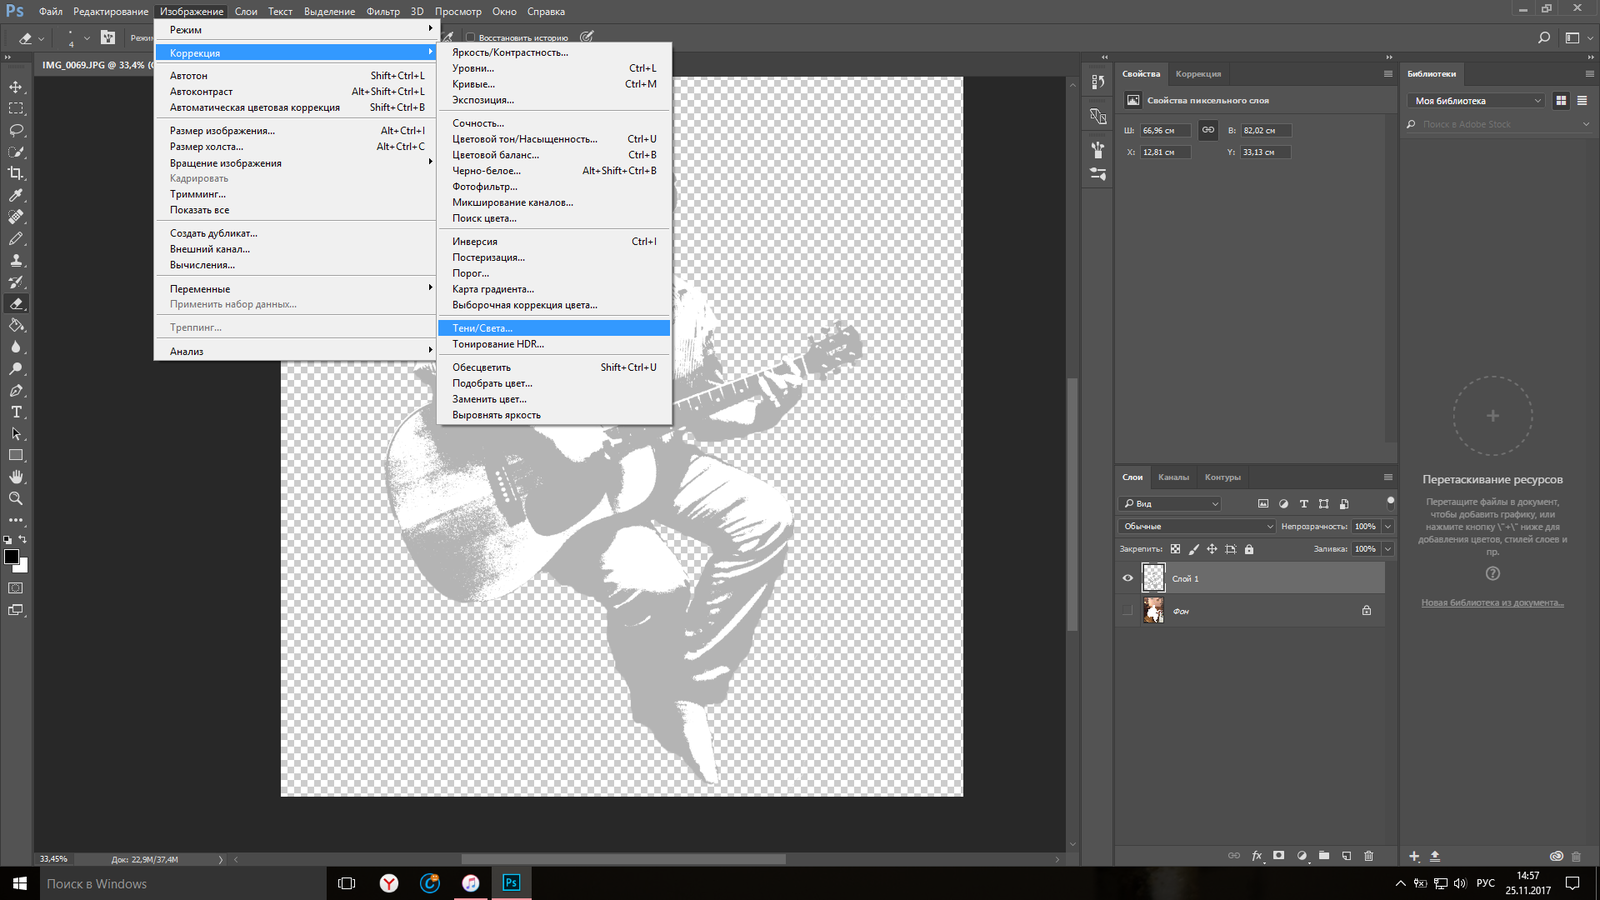The height and width of the screenshot is (900, 1600).
Task: Open the History panel icon
Action: pyautogui.click(x=1098, y=82)
